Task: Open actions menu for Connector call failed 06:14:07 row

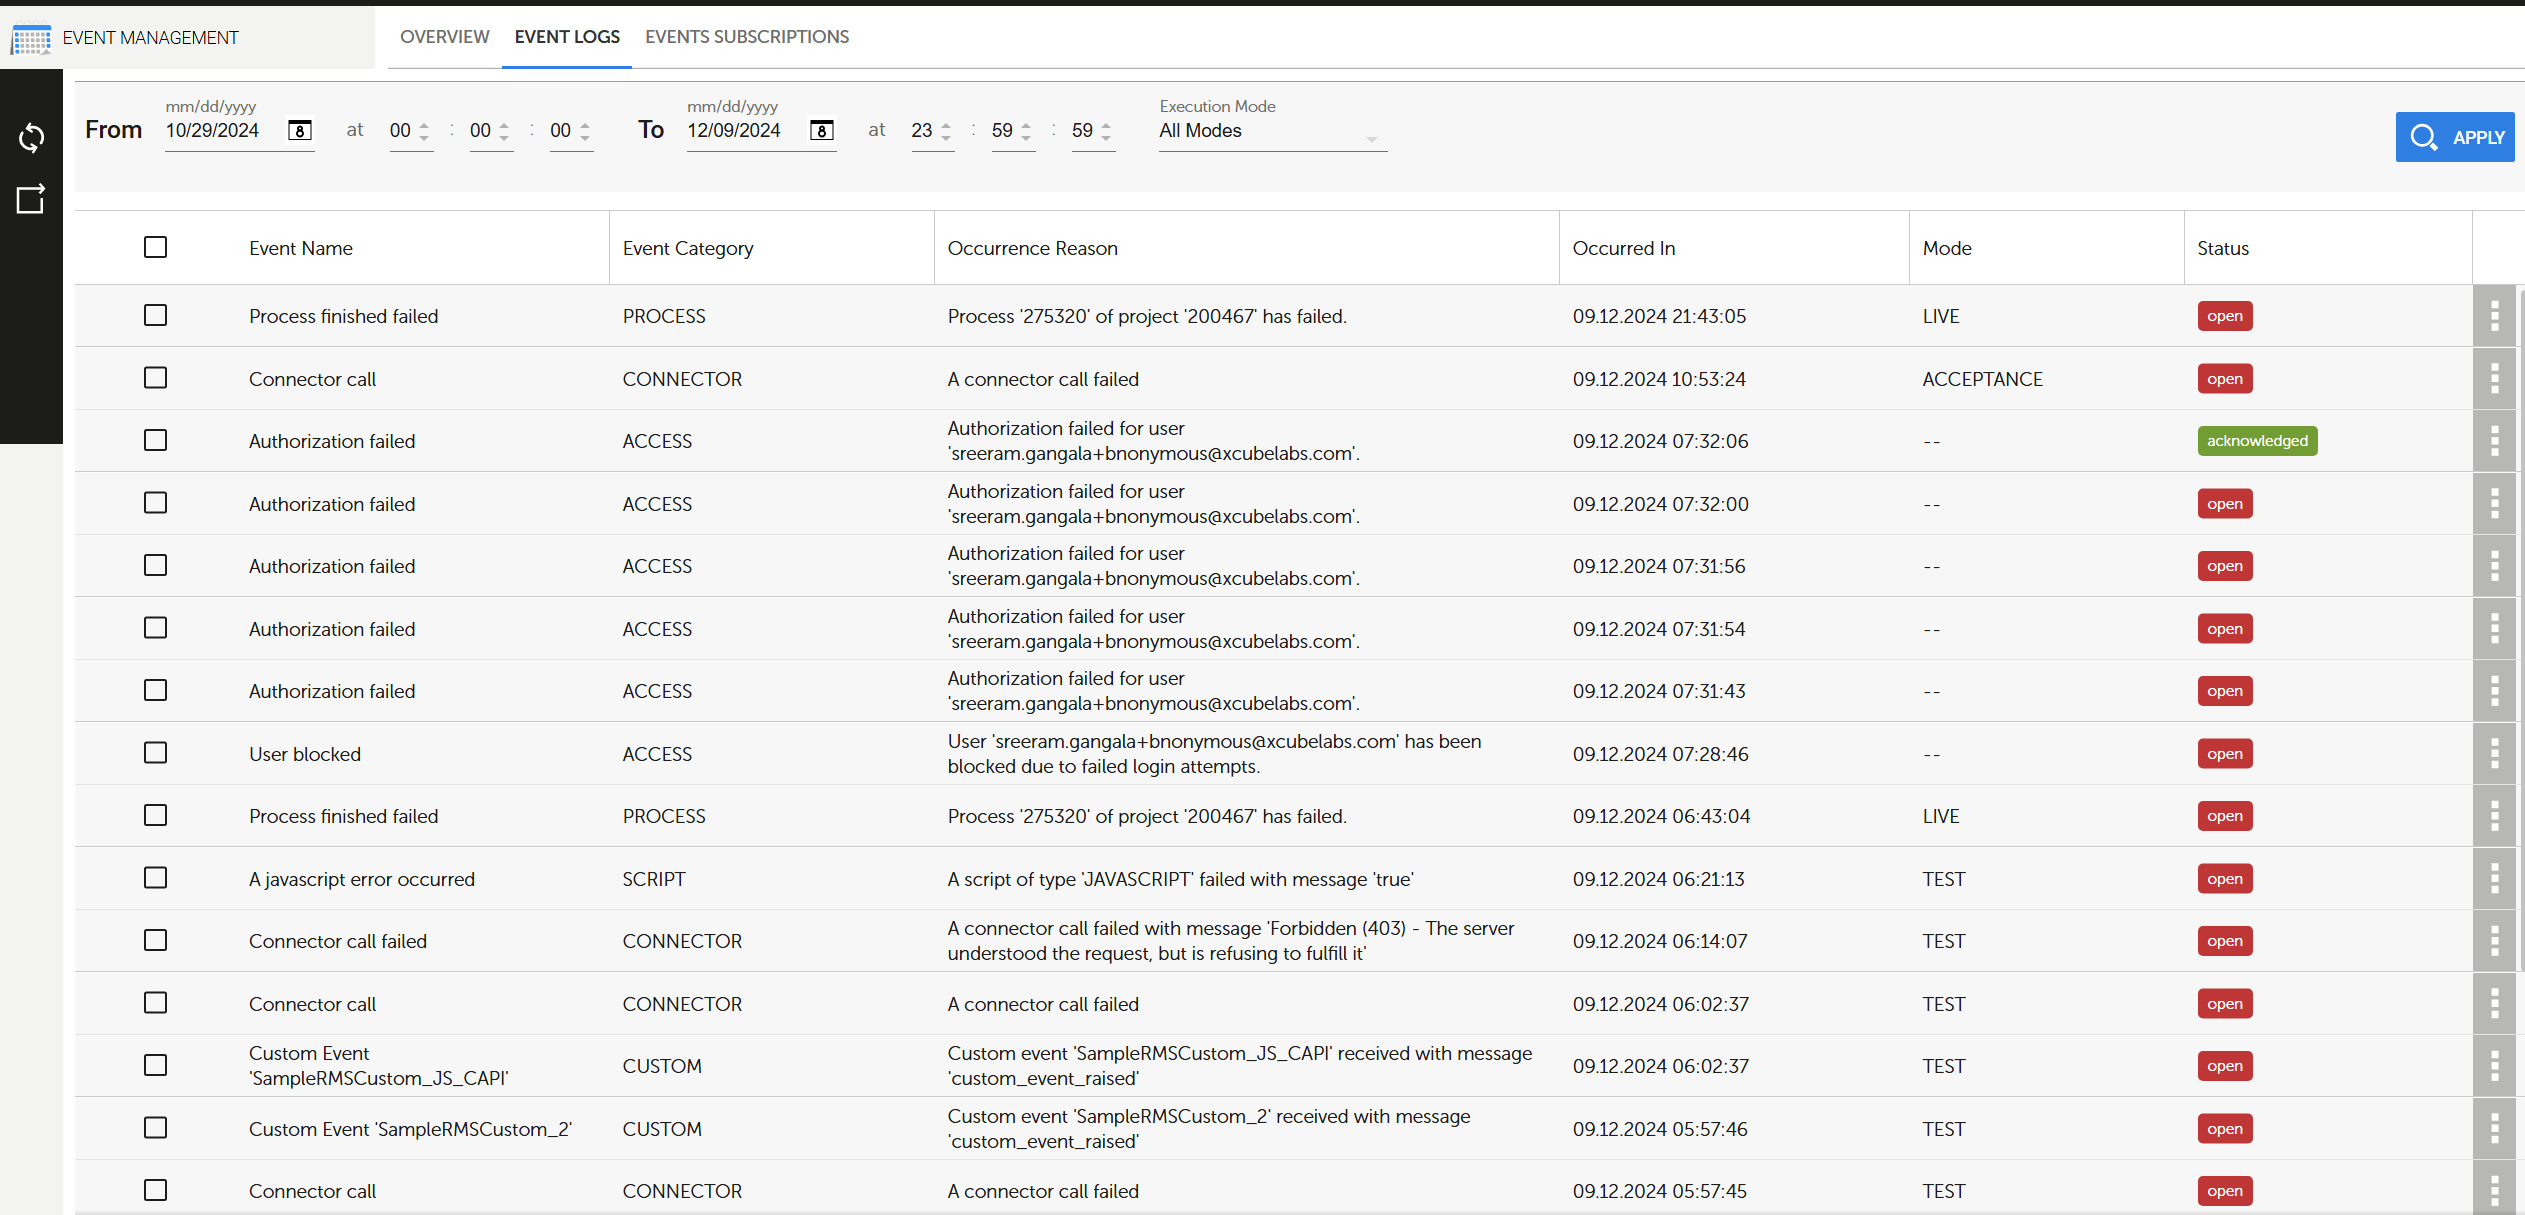Action: pos(2495,941)
